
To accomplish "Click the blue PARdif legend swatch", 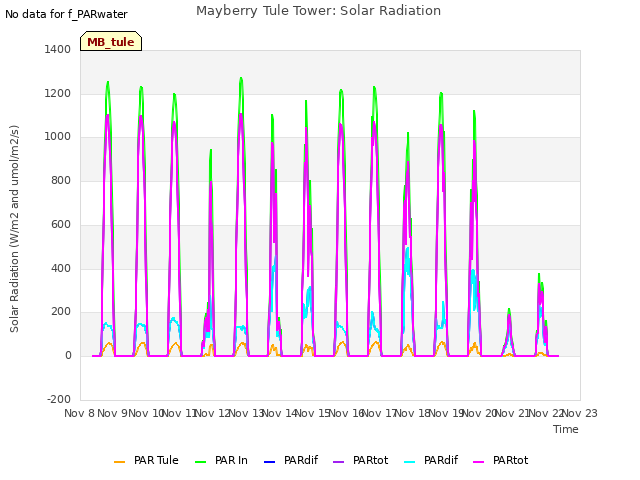I will click(x=270, y=462).
